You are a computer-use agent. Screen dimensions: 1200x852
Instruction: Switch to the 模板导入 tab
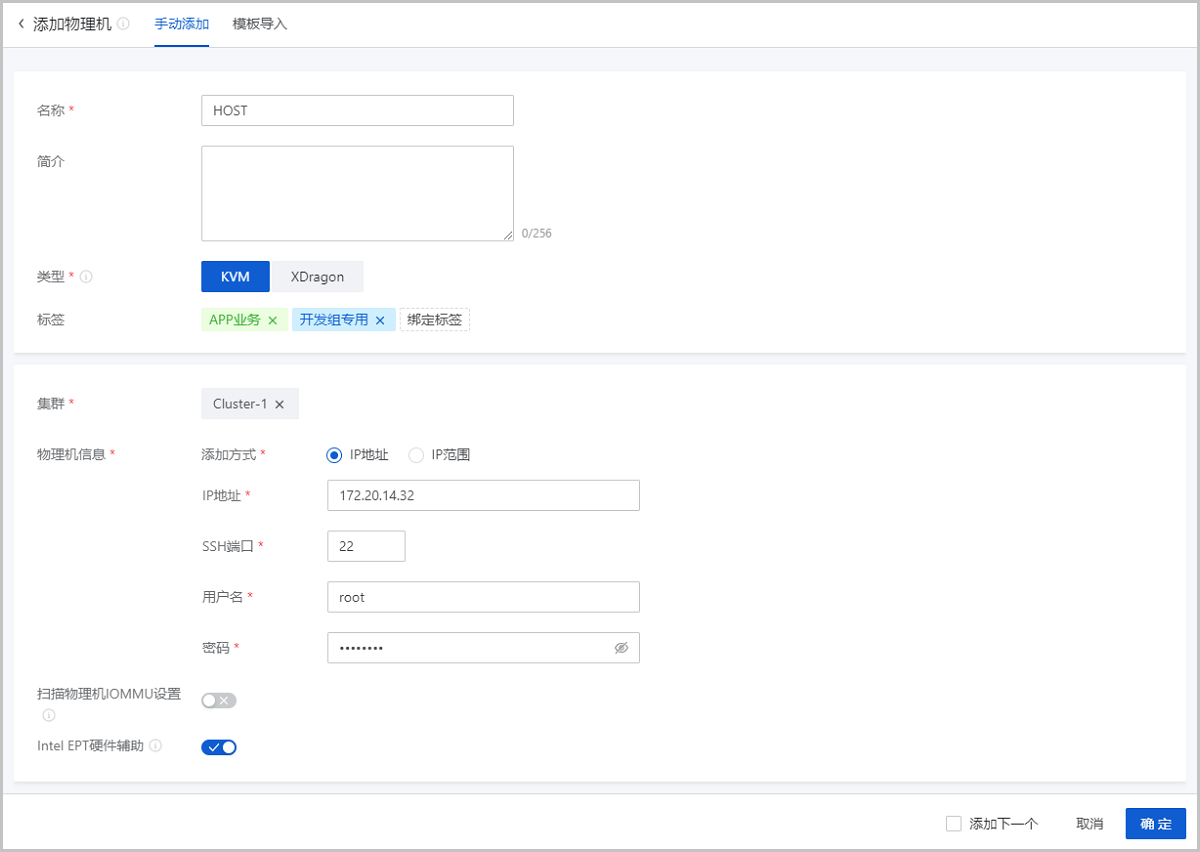(259, 24)
